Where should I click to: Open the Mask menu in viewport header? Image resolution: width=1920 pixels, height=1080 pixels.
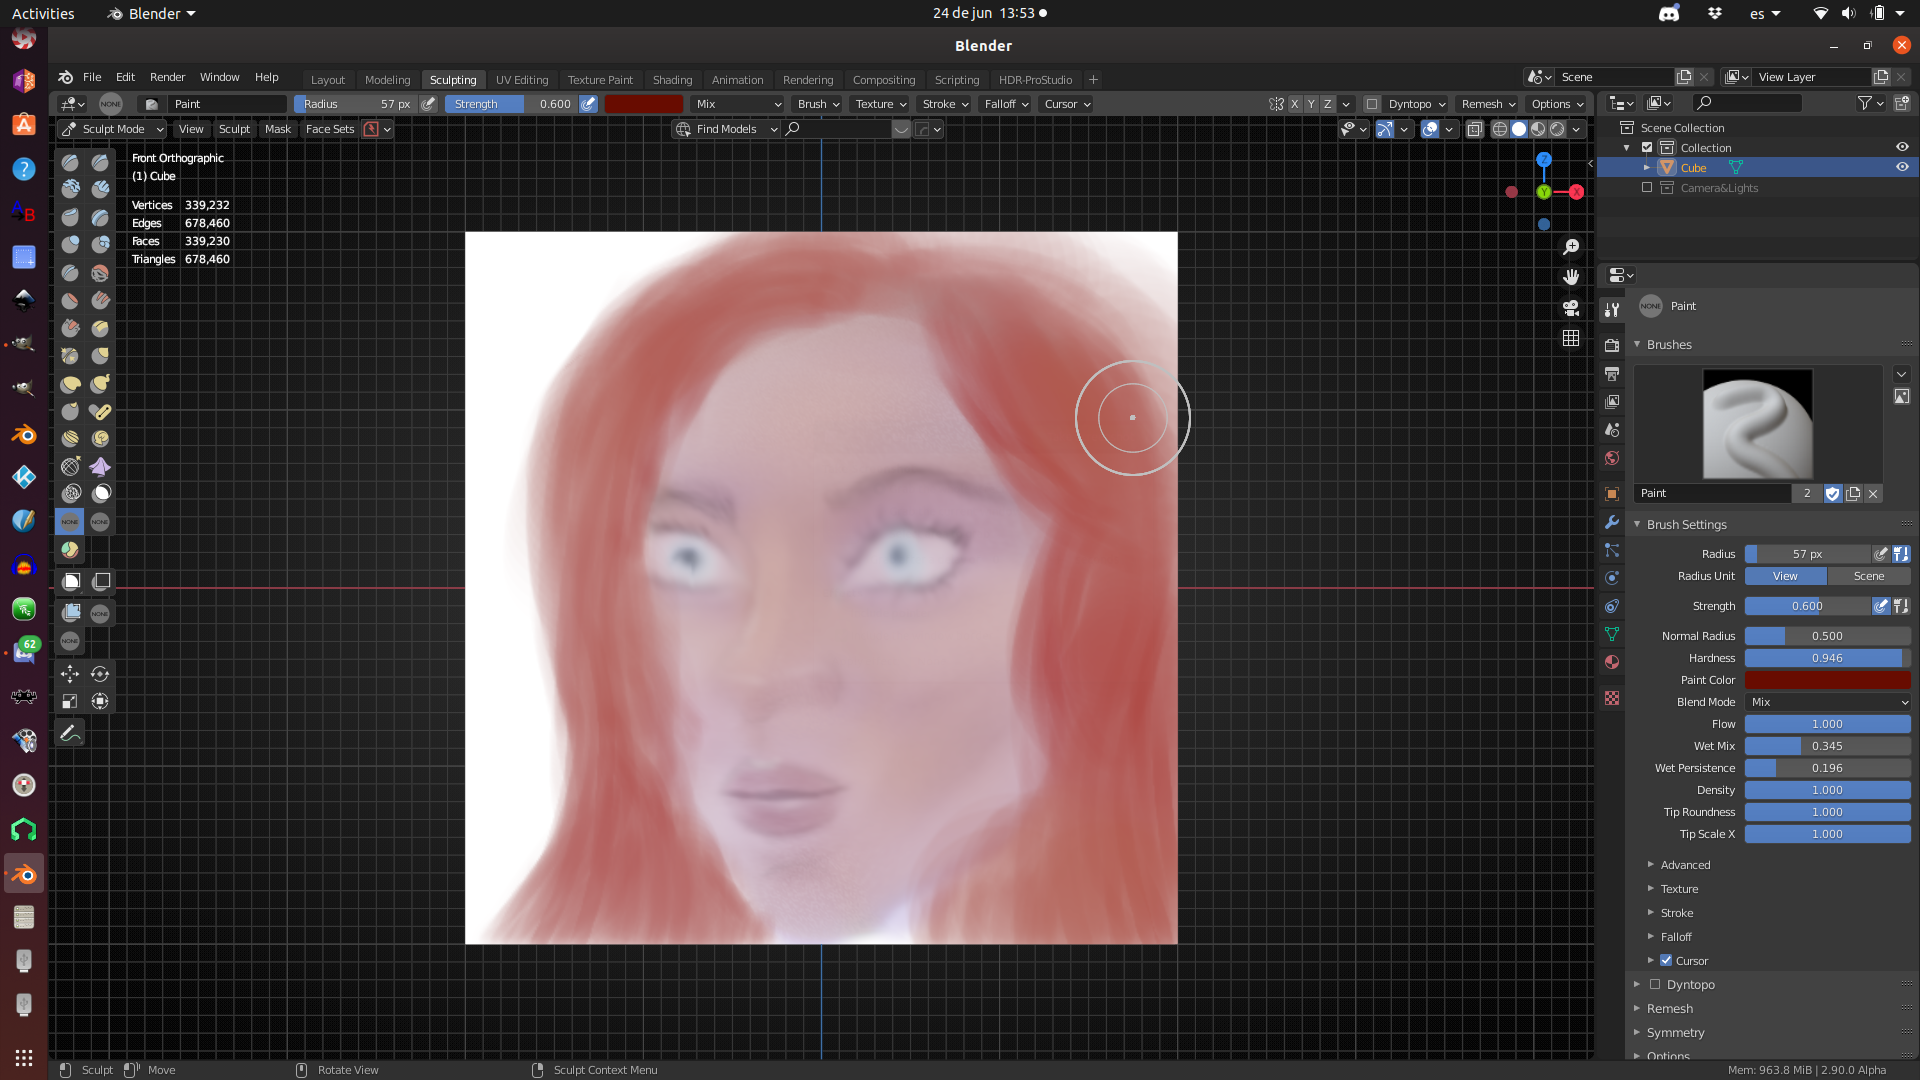pyautogui.click(x=277, y=129)
